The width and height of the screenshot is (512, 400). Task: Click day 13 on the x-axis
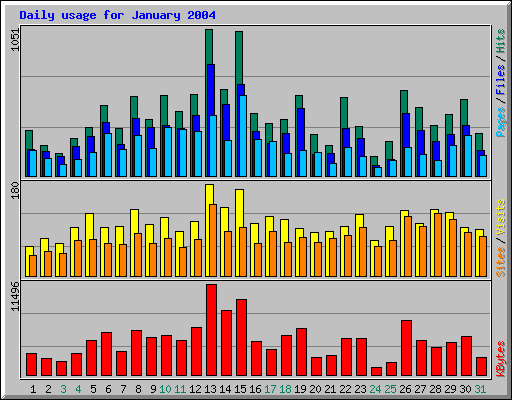click(x=210, y=389)
